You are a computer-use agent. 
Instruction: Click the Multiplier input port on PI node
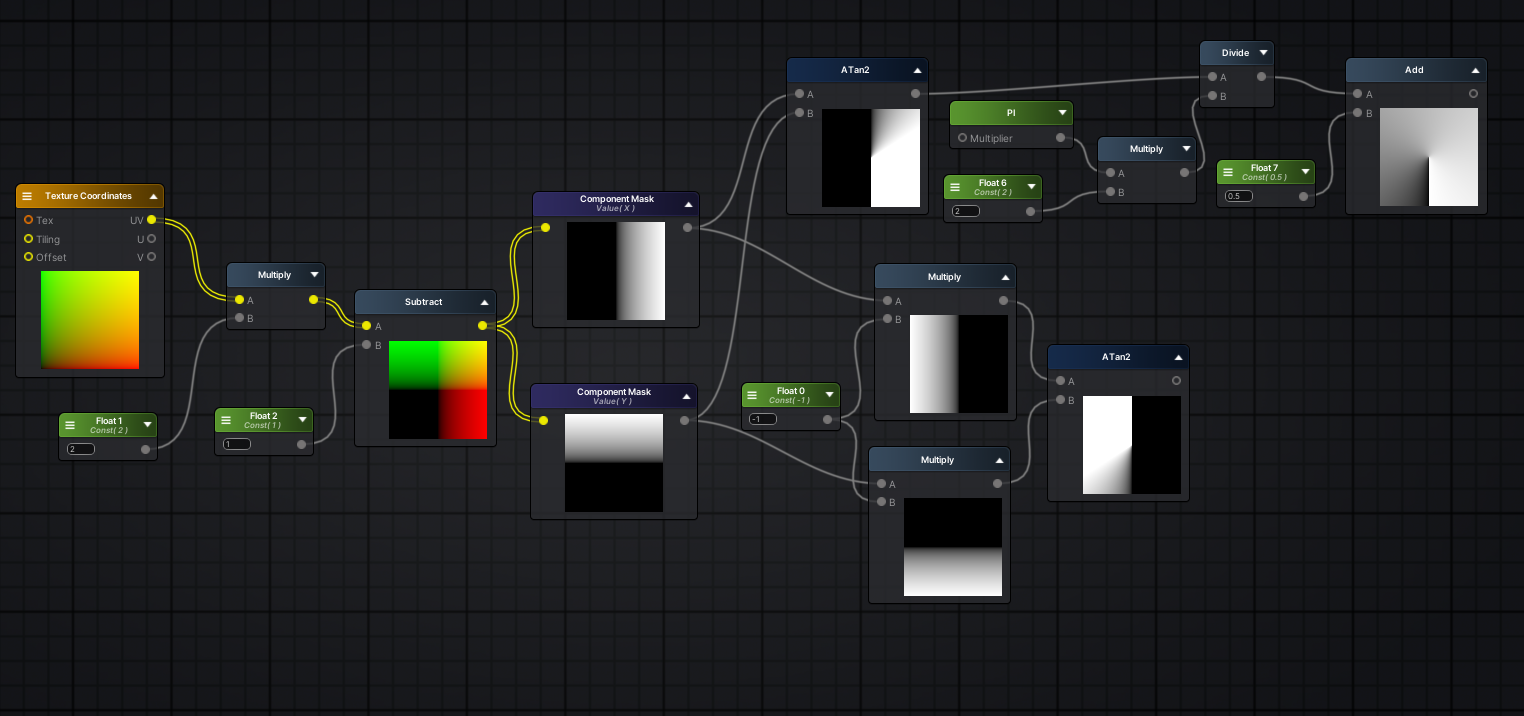coord(962,138)
